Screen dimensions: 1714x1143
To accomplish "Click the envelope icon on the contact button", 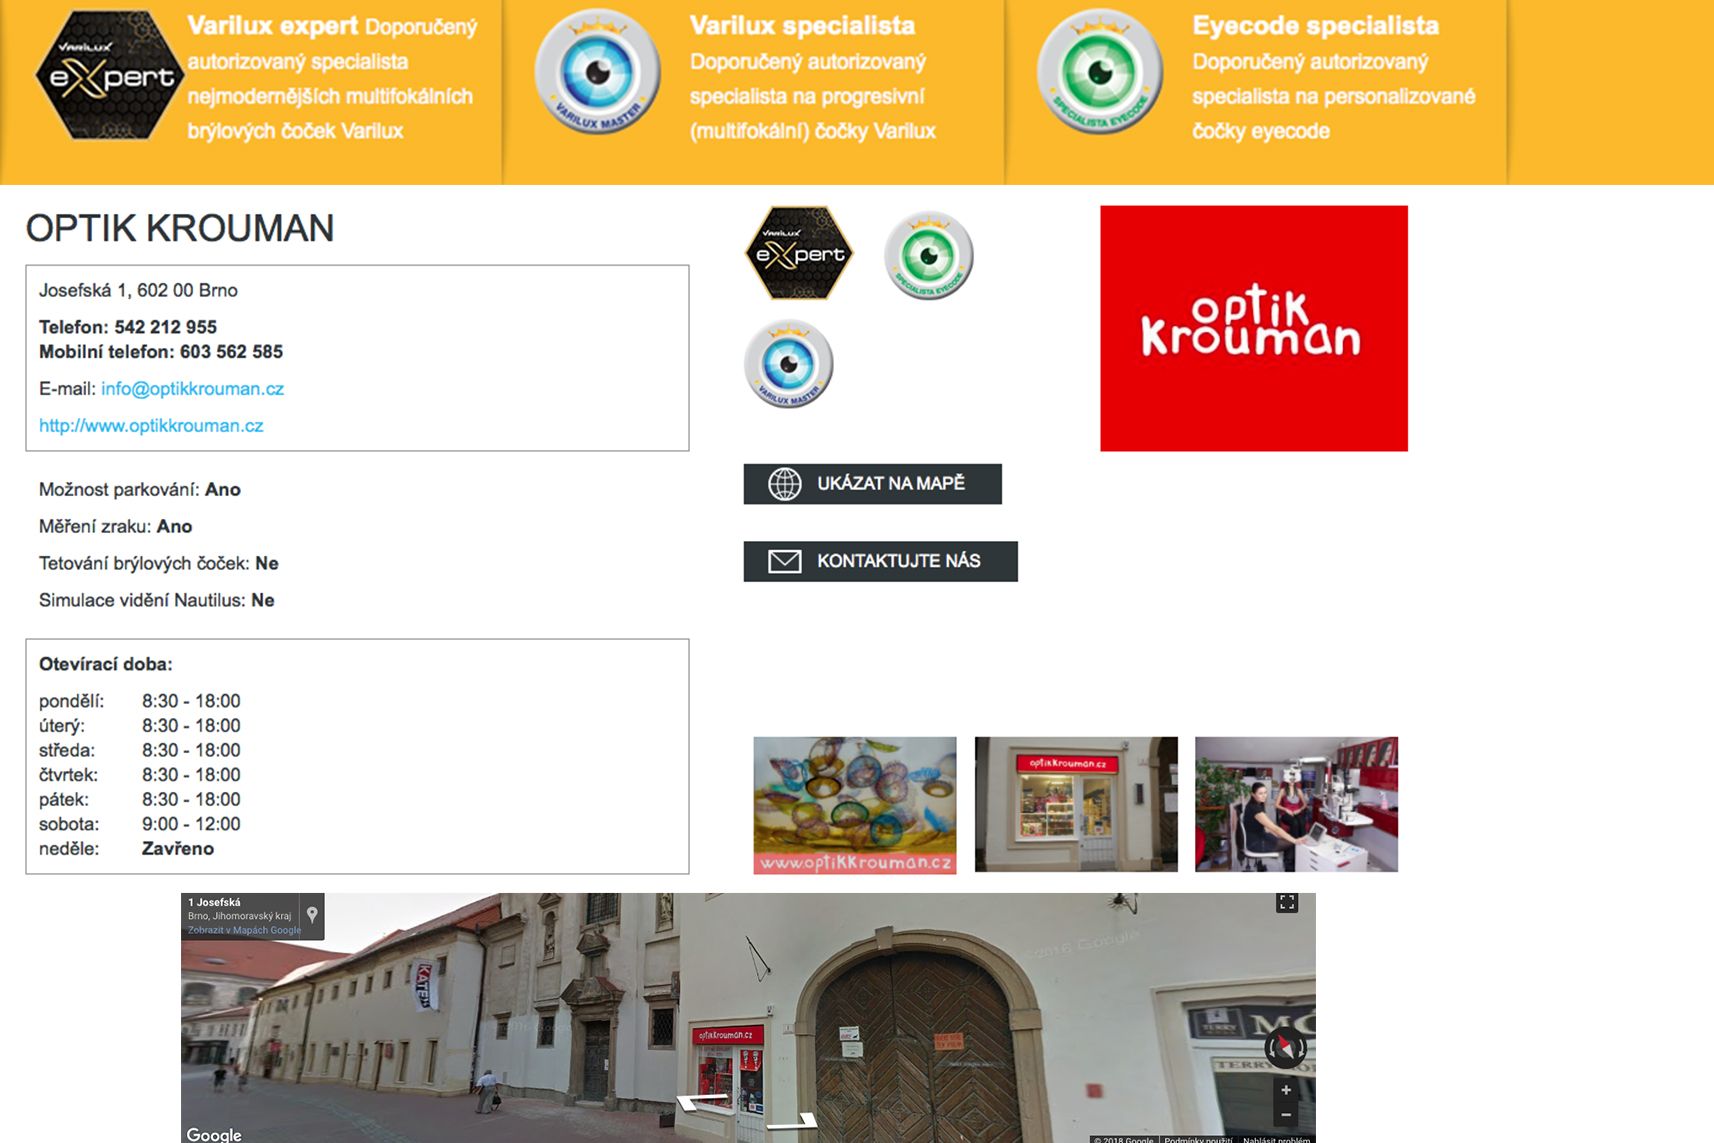I will 785,561.
